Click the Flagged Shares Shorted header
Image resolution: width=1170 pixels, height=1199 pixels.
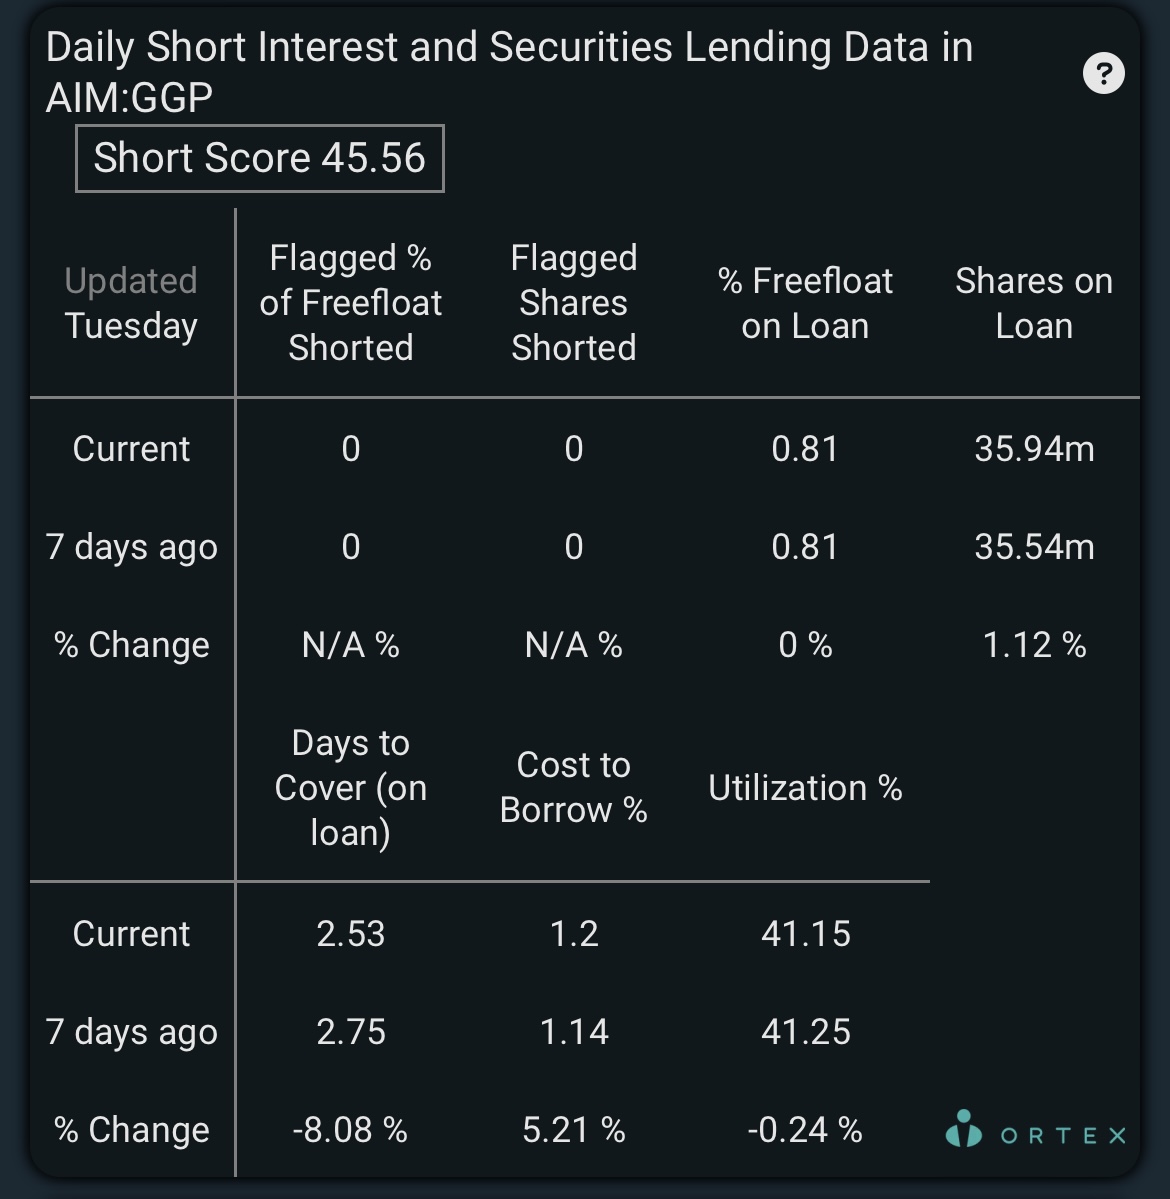574,303
